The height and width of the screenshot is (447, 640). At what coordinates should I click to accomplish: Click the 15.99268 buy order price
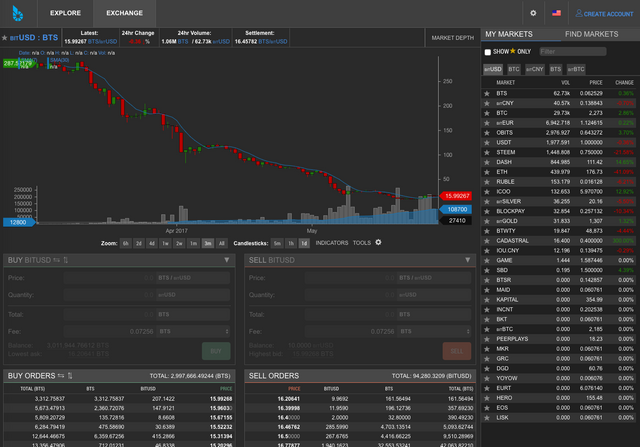[x=221, y=399]
